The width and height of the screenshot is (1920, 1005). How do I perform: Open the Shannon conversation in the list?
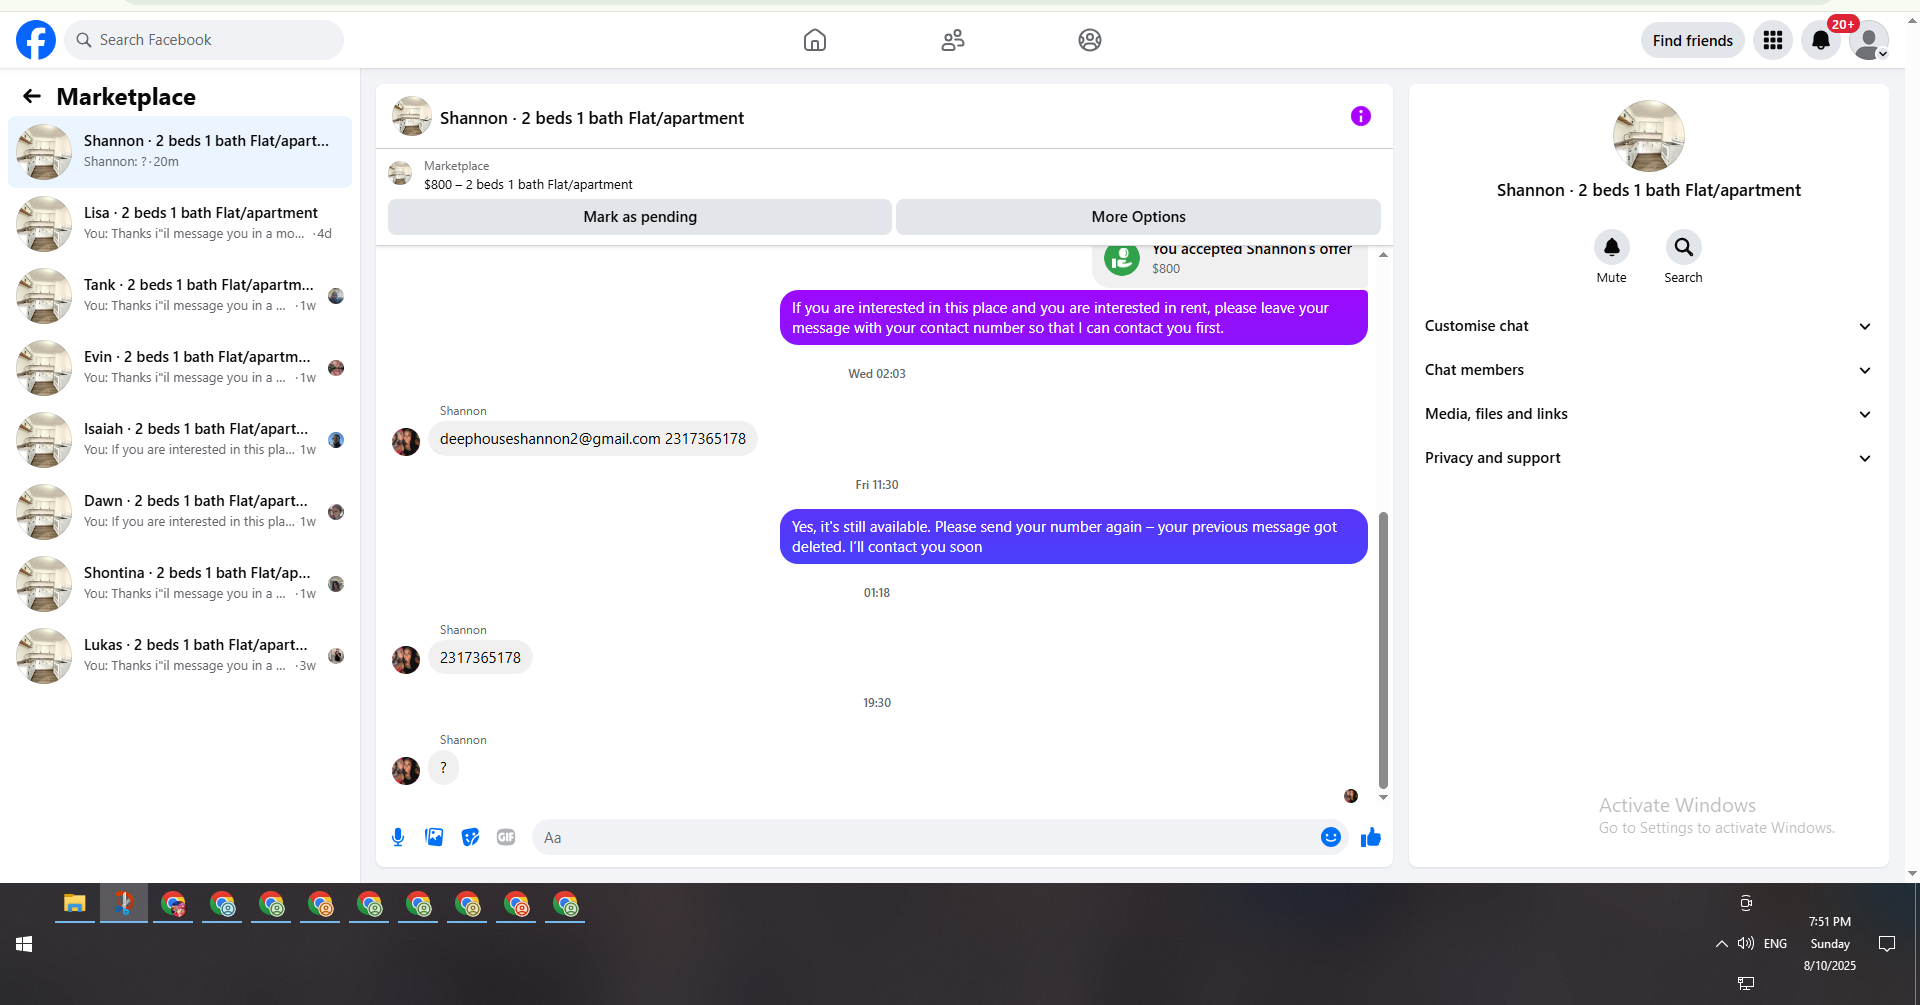point(180,152)
